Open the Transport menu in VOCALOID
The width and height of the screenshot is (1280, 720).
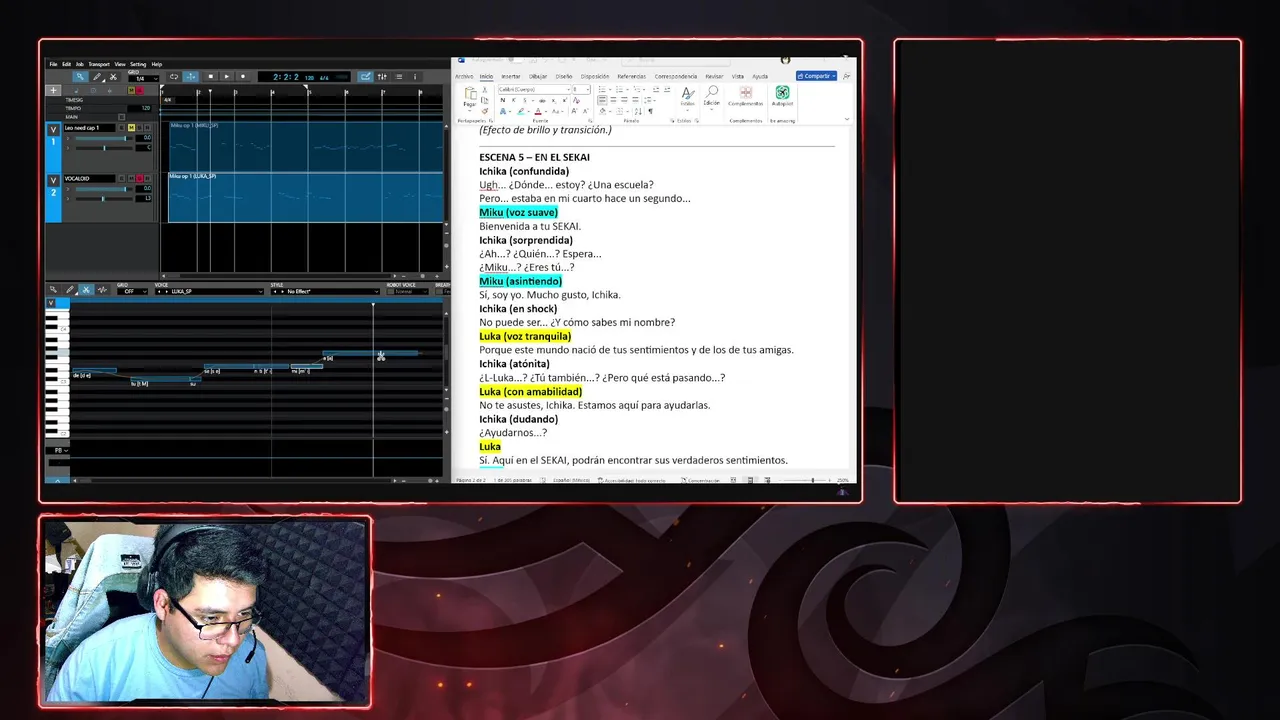[99, 64]
